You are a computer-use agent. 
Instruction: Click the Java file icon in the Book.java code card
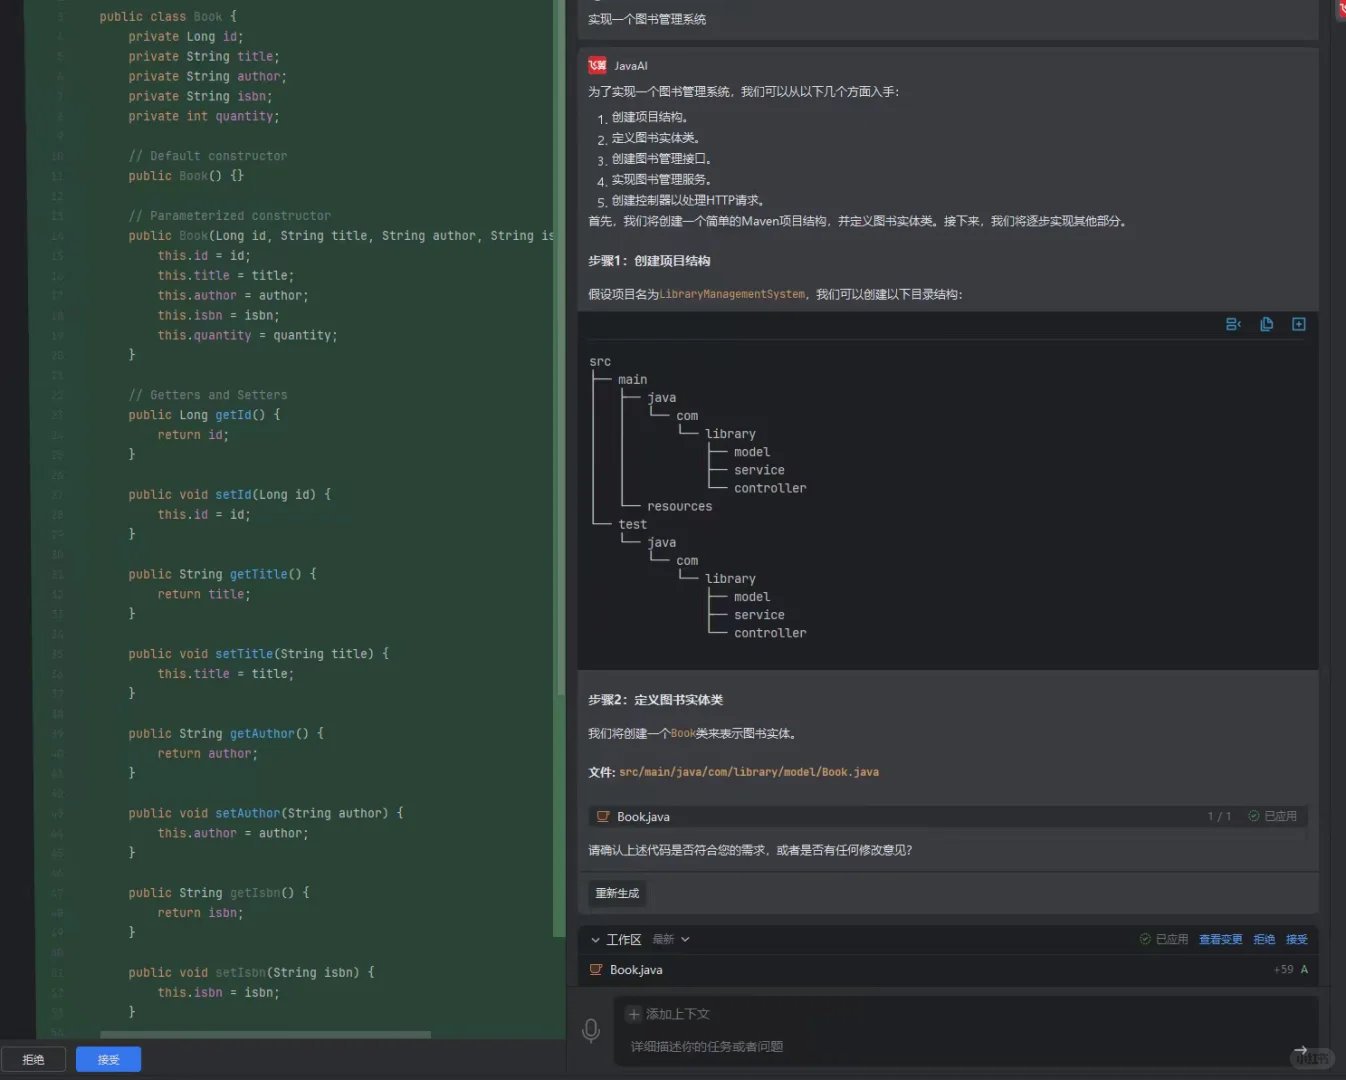603,817
